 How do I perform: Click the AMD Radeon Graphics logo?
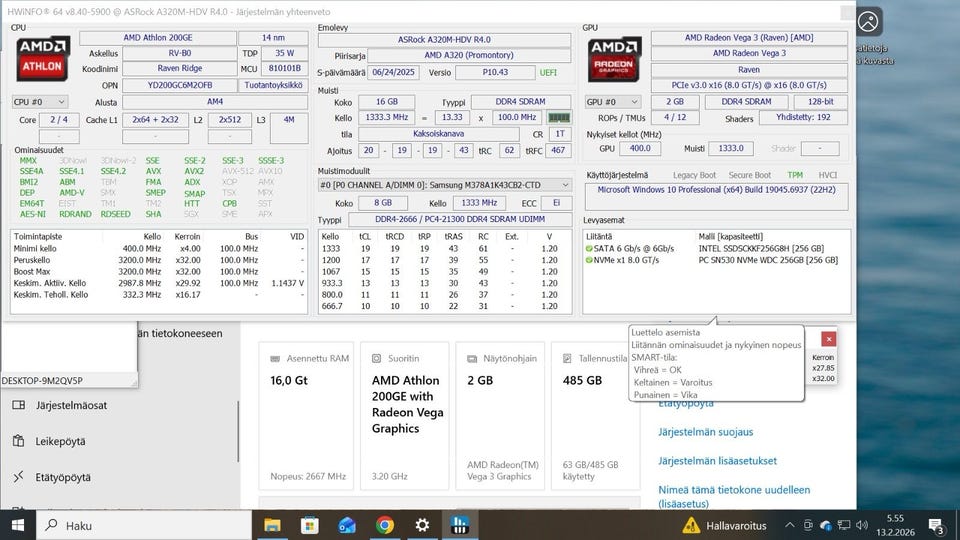pos(613,57)
